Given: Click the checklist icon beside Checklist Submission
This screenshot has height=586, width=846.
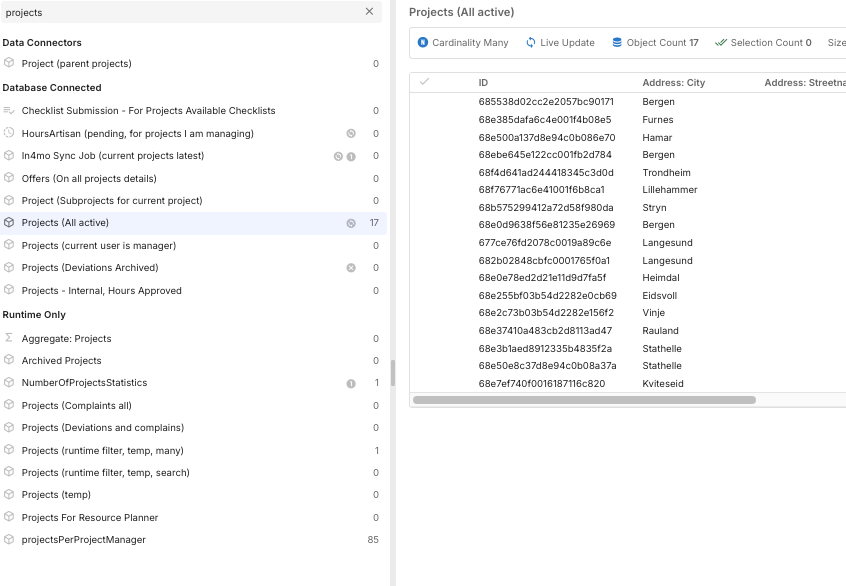Looking at the screenshot, I should tap(9, 111).
